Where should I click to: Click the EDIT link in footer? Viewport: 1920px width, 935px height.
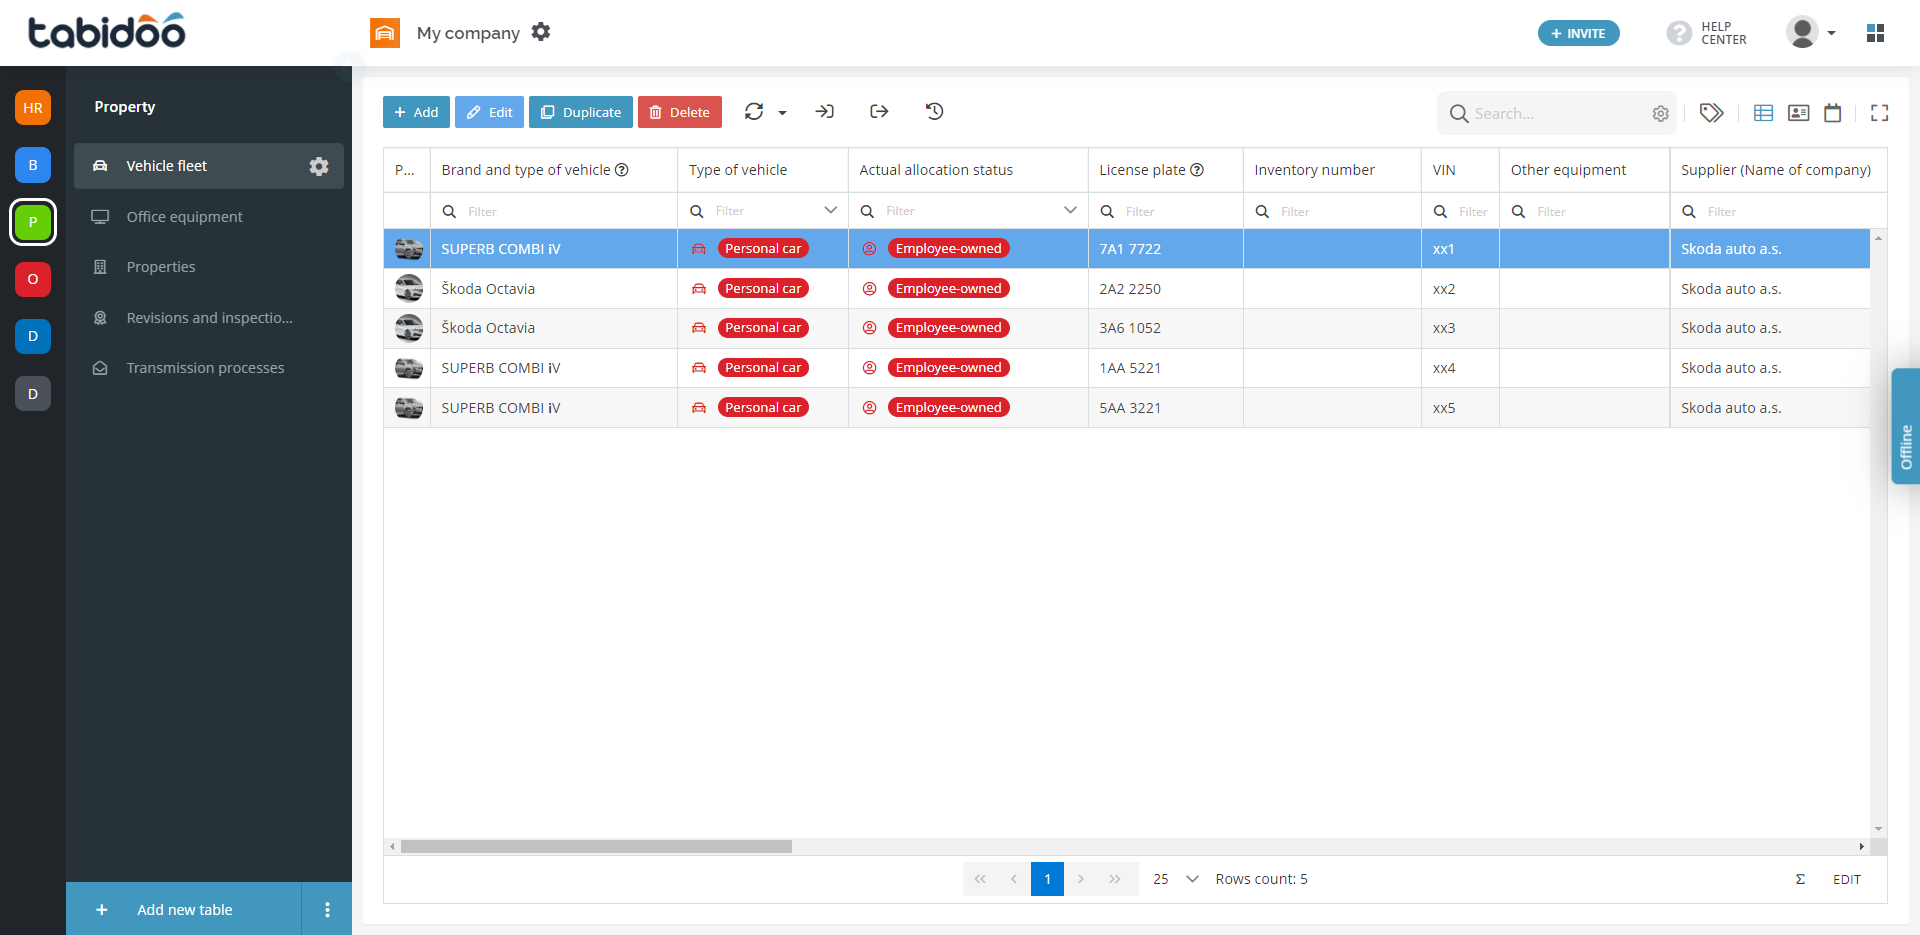tap(1847, 880)
